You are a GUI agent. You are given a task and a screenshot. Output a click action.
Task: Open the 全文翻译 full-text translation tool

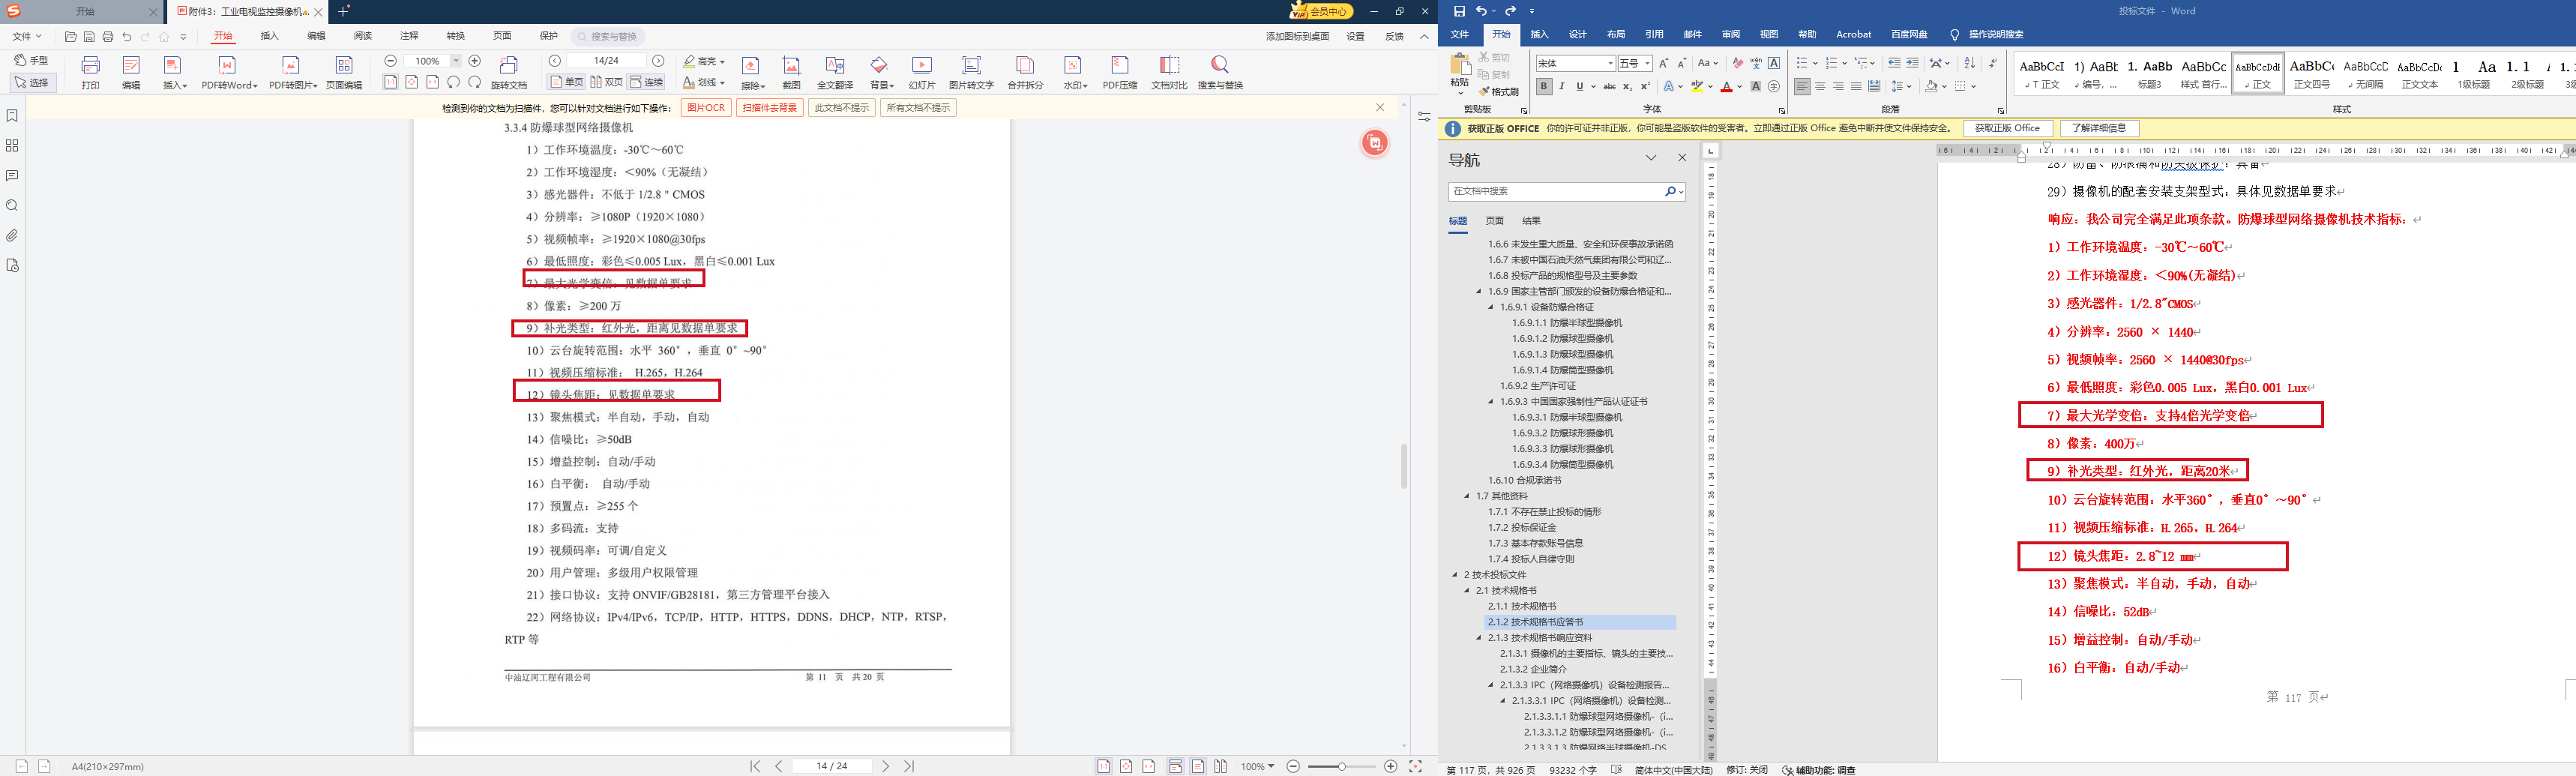834,72
